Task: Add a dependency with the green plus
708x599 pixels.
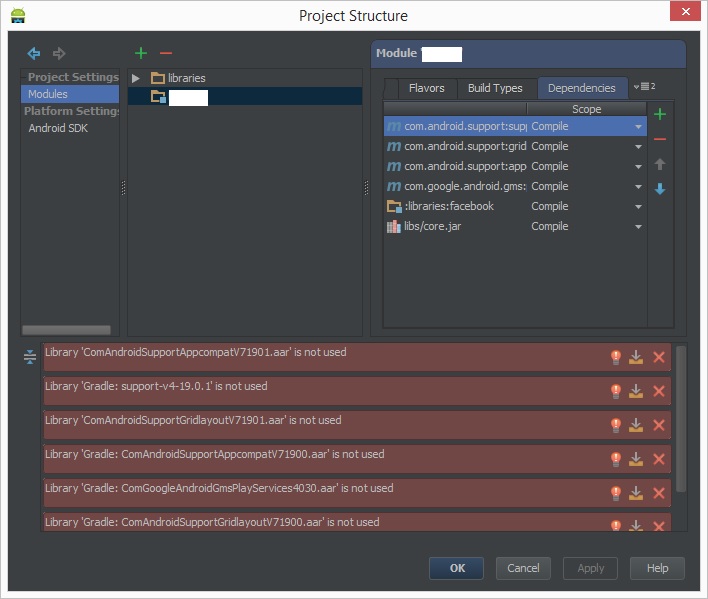Action: click(x=660, y=114)
